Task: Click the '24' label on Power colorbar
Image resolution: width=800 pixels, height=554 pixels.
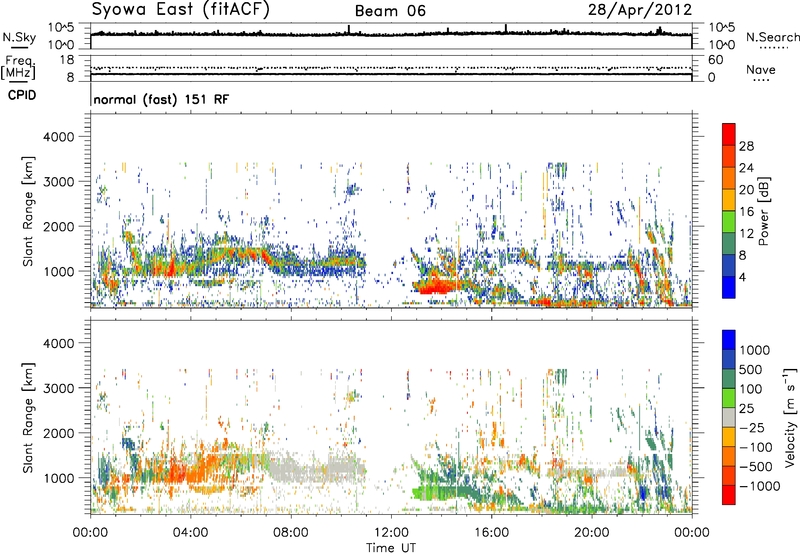Action: point(746,168)
